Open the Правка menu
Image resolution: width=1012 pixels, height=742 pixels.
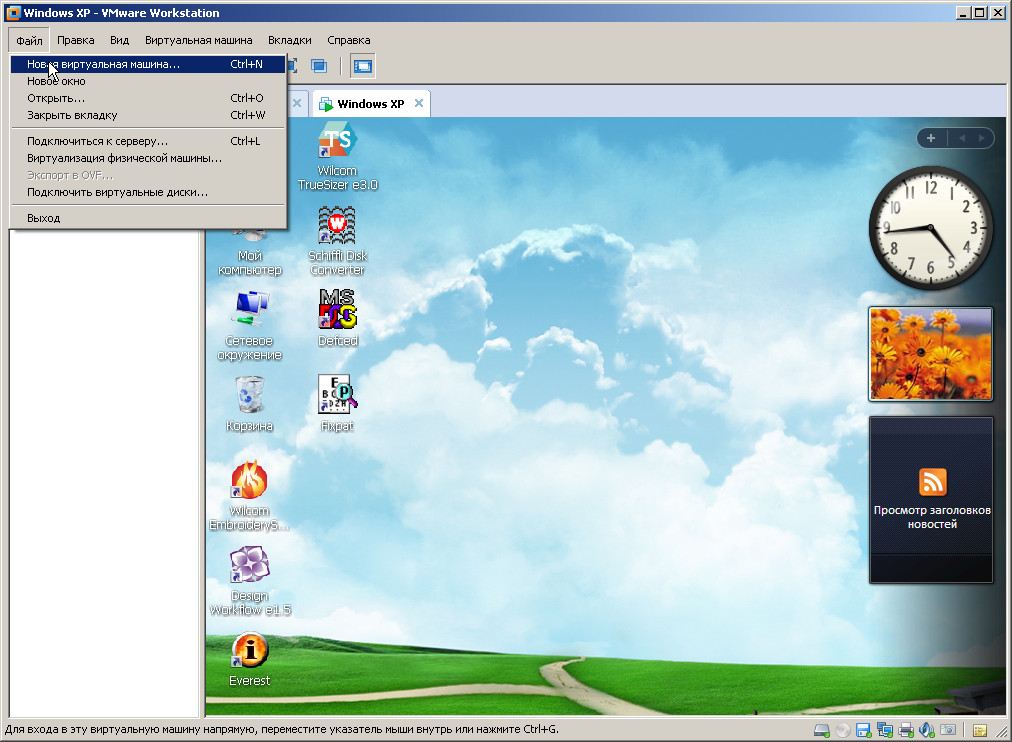tap(76, 40)
